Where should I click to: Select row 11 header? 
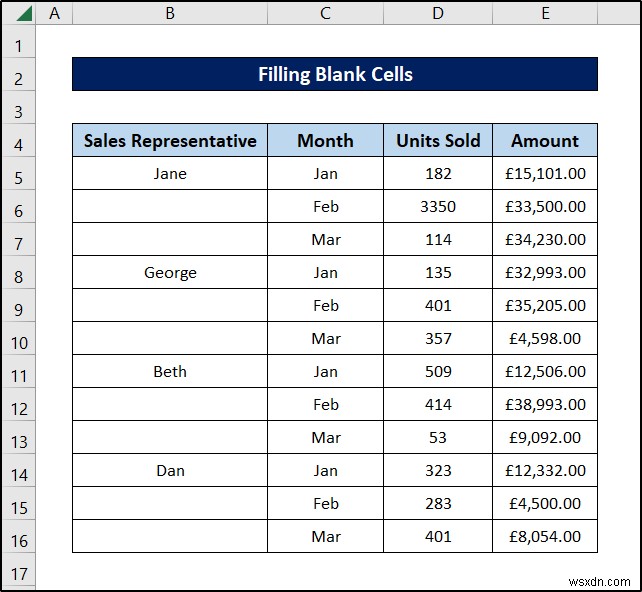18,372
